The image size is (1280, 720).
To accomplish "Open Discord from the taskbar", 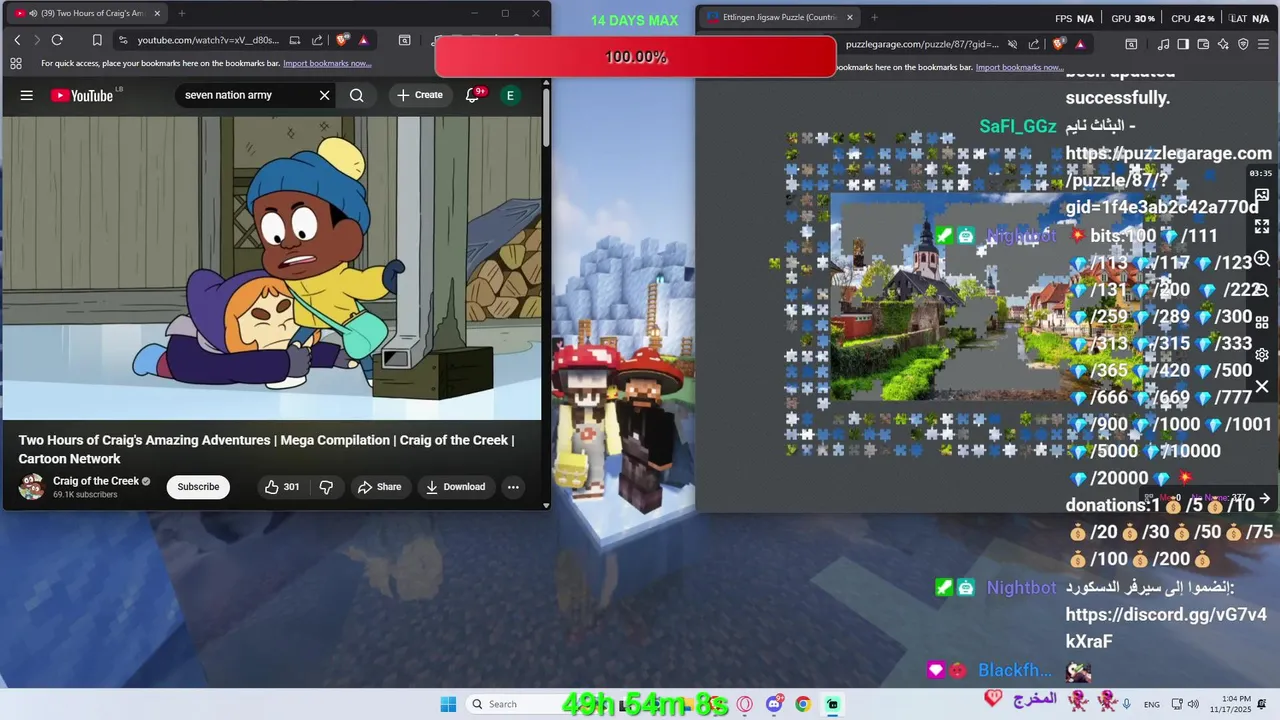I will coord(774,704).
